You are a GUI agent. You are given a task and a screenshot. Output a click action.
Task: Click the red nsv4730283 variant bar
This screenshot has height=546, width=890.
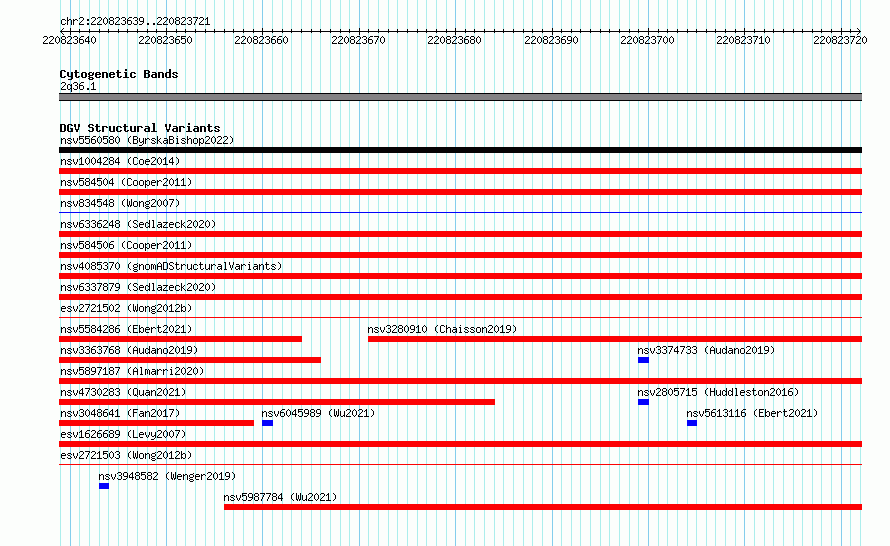point(277,402)
